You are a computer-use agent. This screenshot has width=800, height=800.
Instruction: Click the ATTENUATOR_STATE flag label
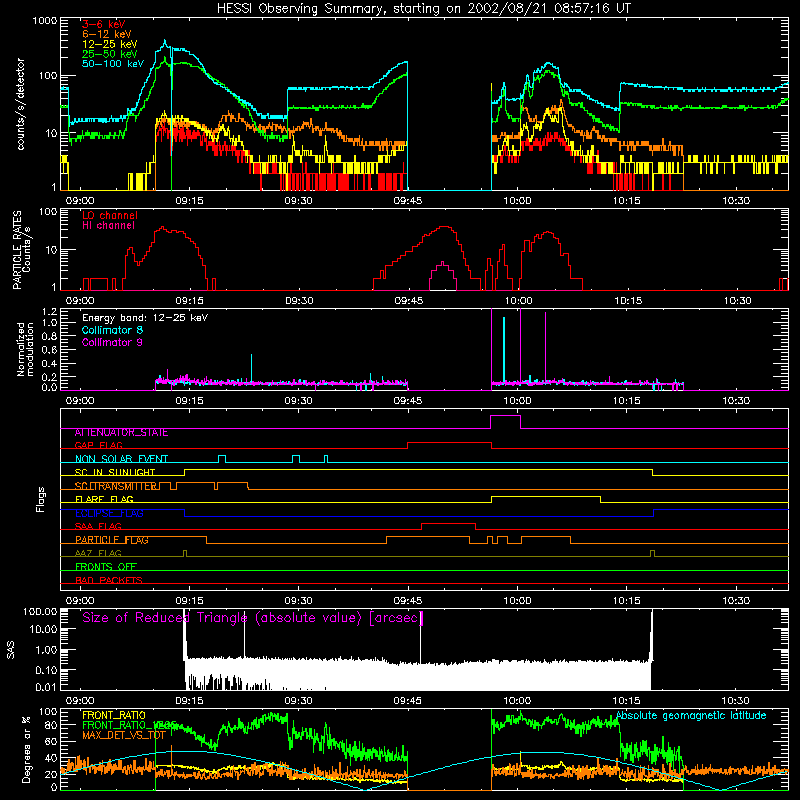pos(121,433)
